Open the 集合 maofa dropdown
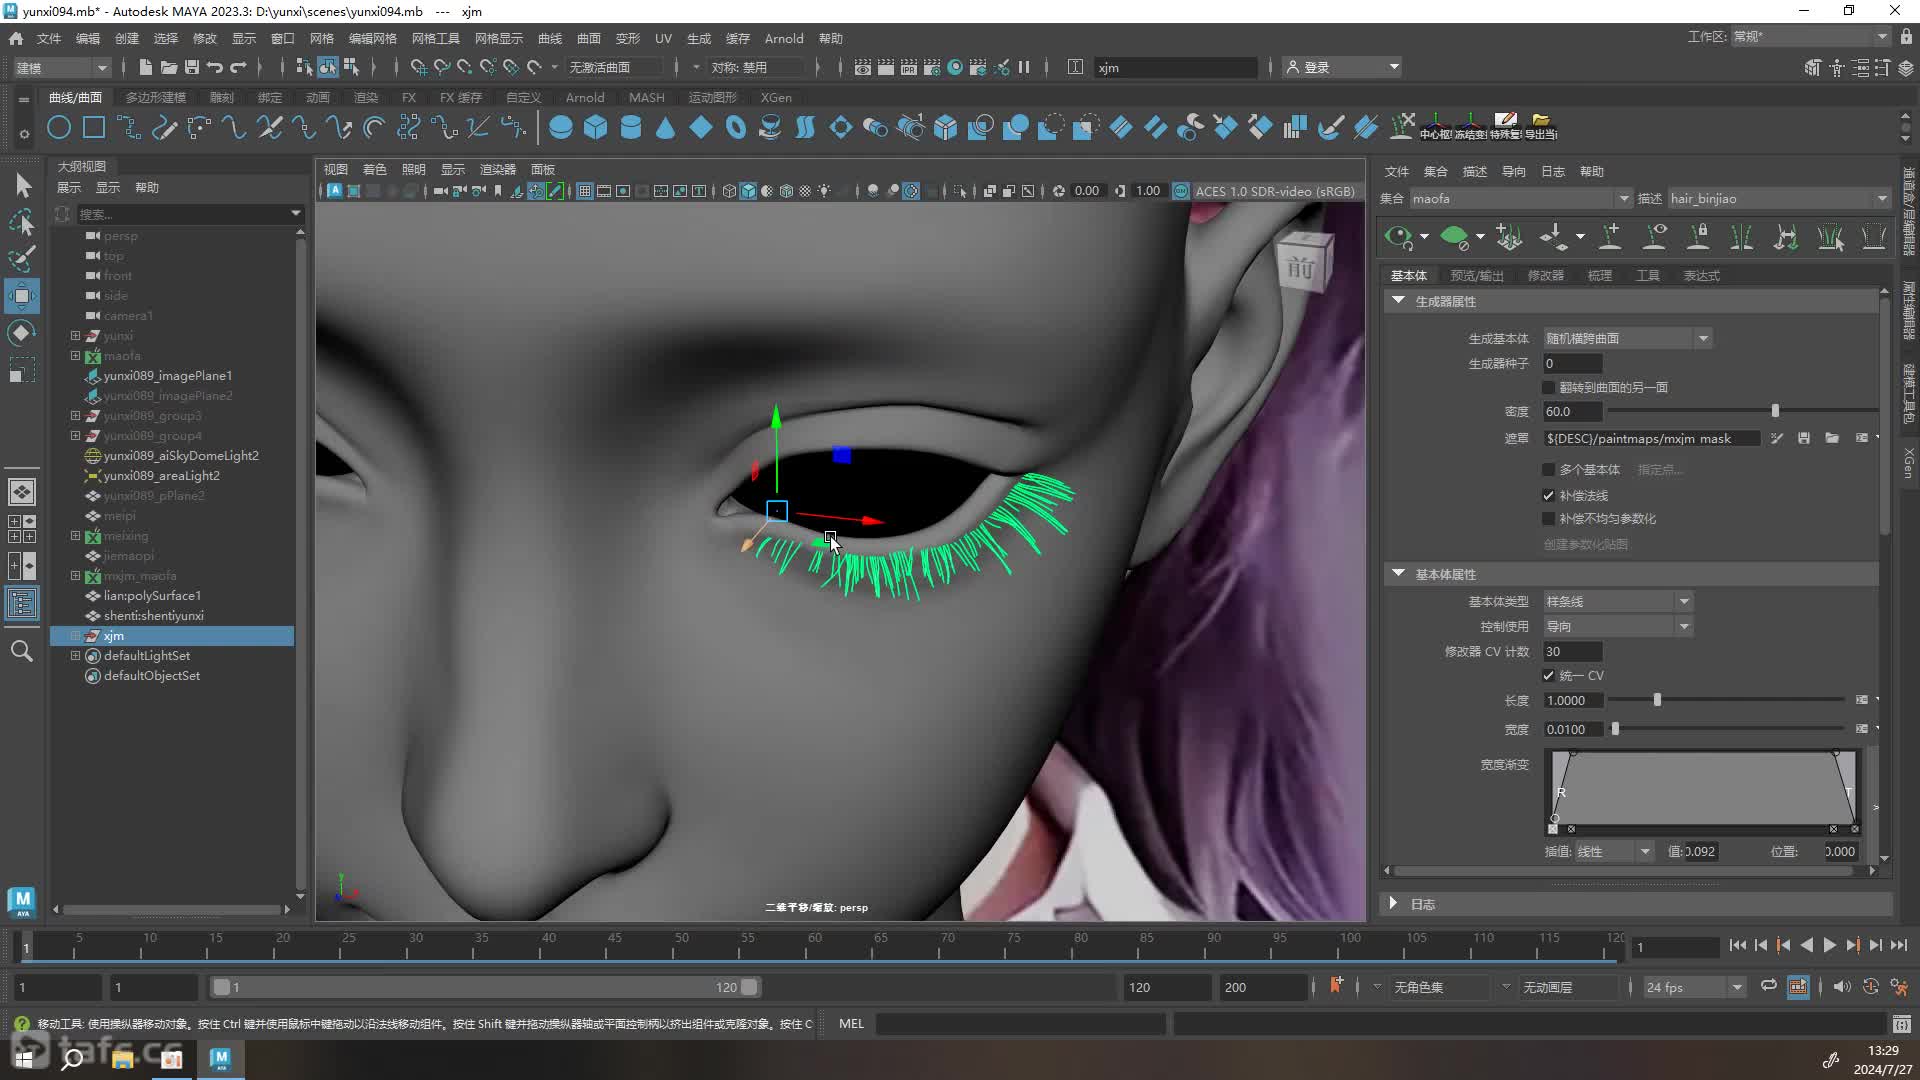 (x=1520, y=199)
